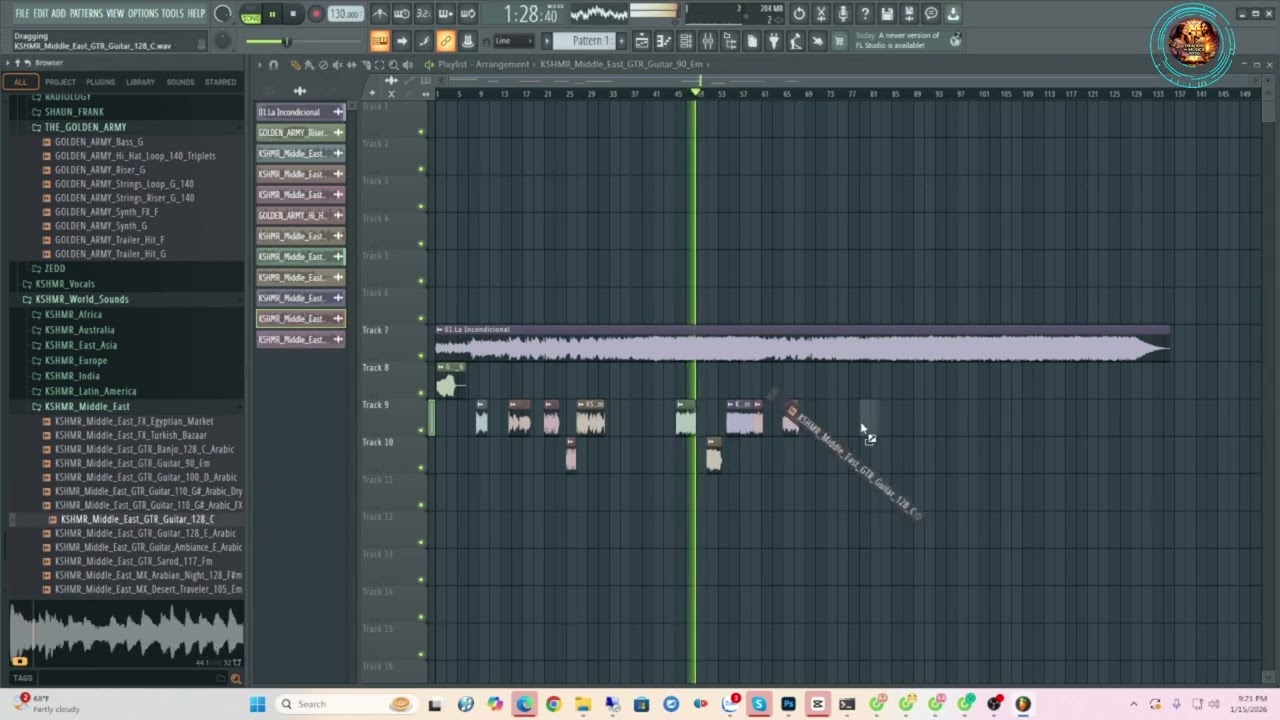Select the Paint brush tool in Playlist

[x=309, y=65]
